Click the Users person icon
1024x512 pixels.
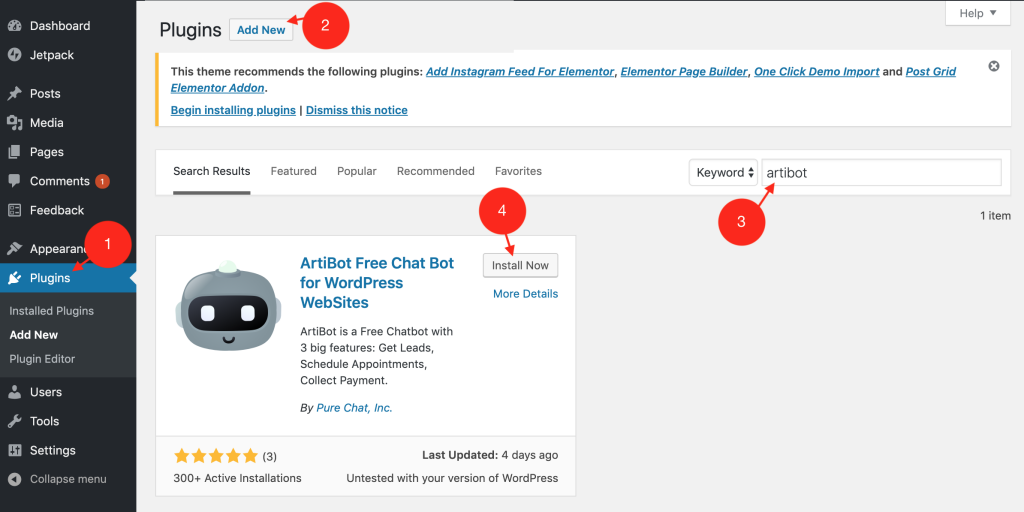(14, 392)
